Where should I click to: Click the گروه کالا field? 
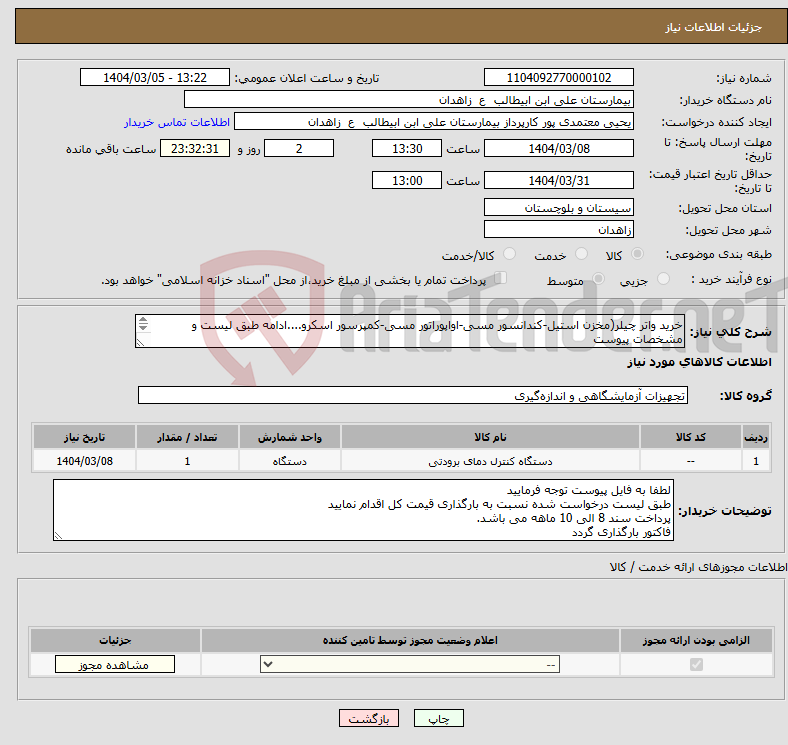(413, 396)
